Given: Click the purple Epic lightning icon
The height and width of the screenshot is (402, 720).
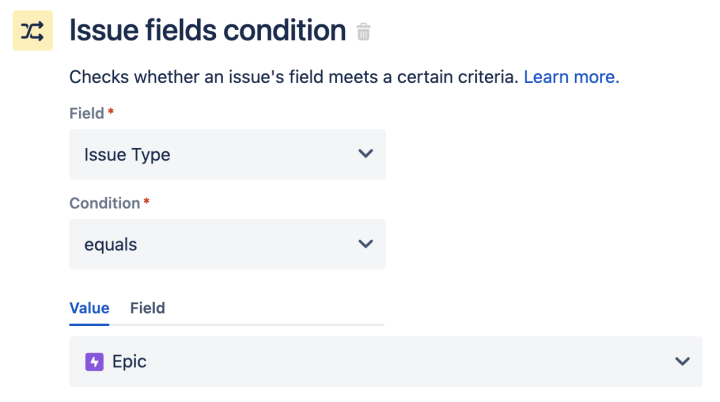Looking at the screenshot, I should tap(94, 362).
